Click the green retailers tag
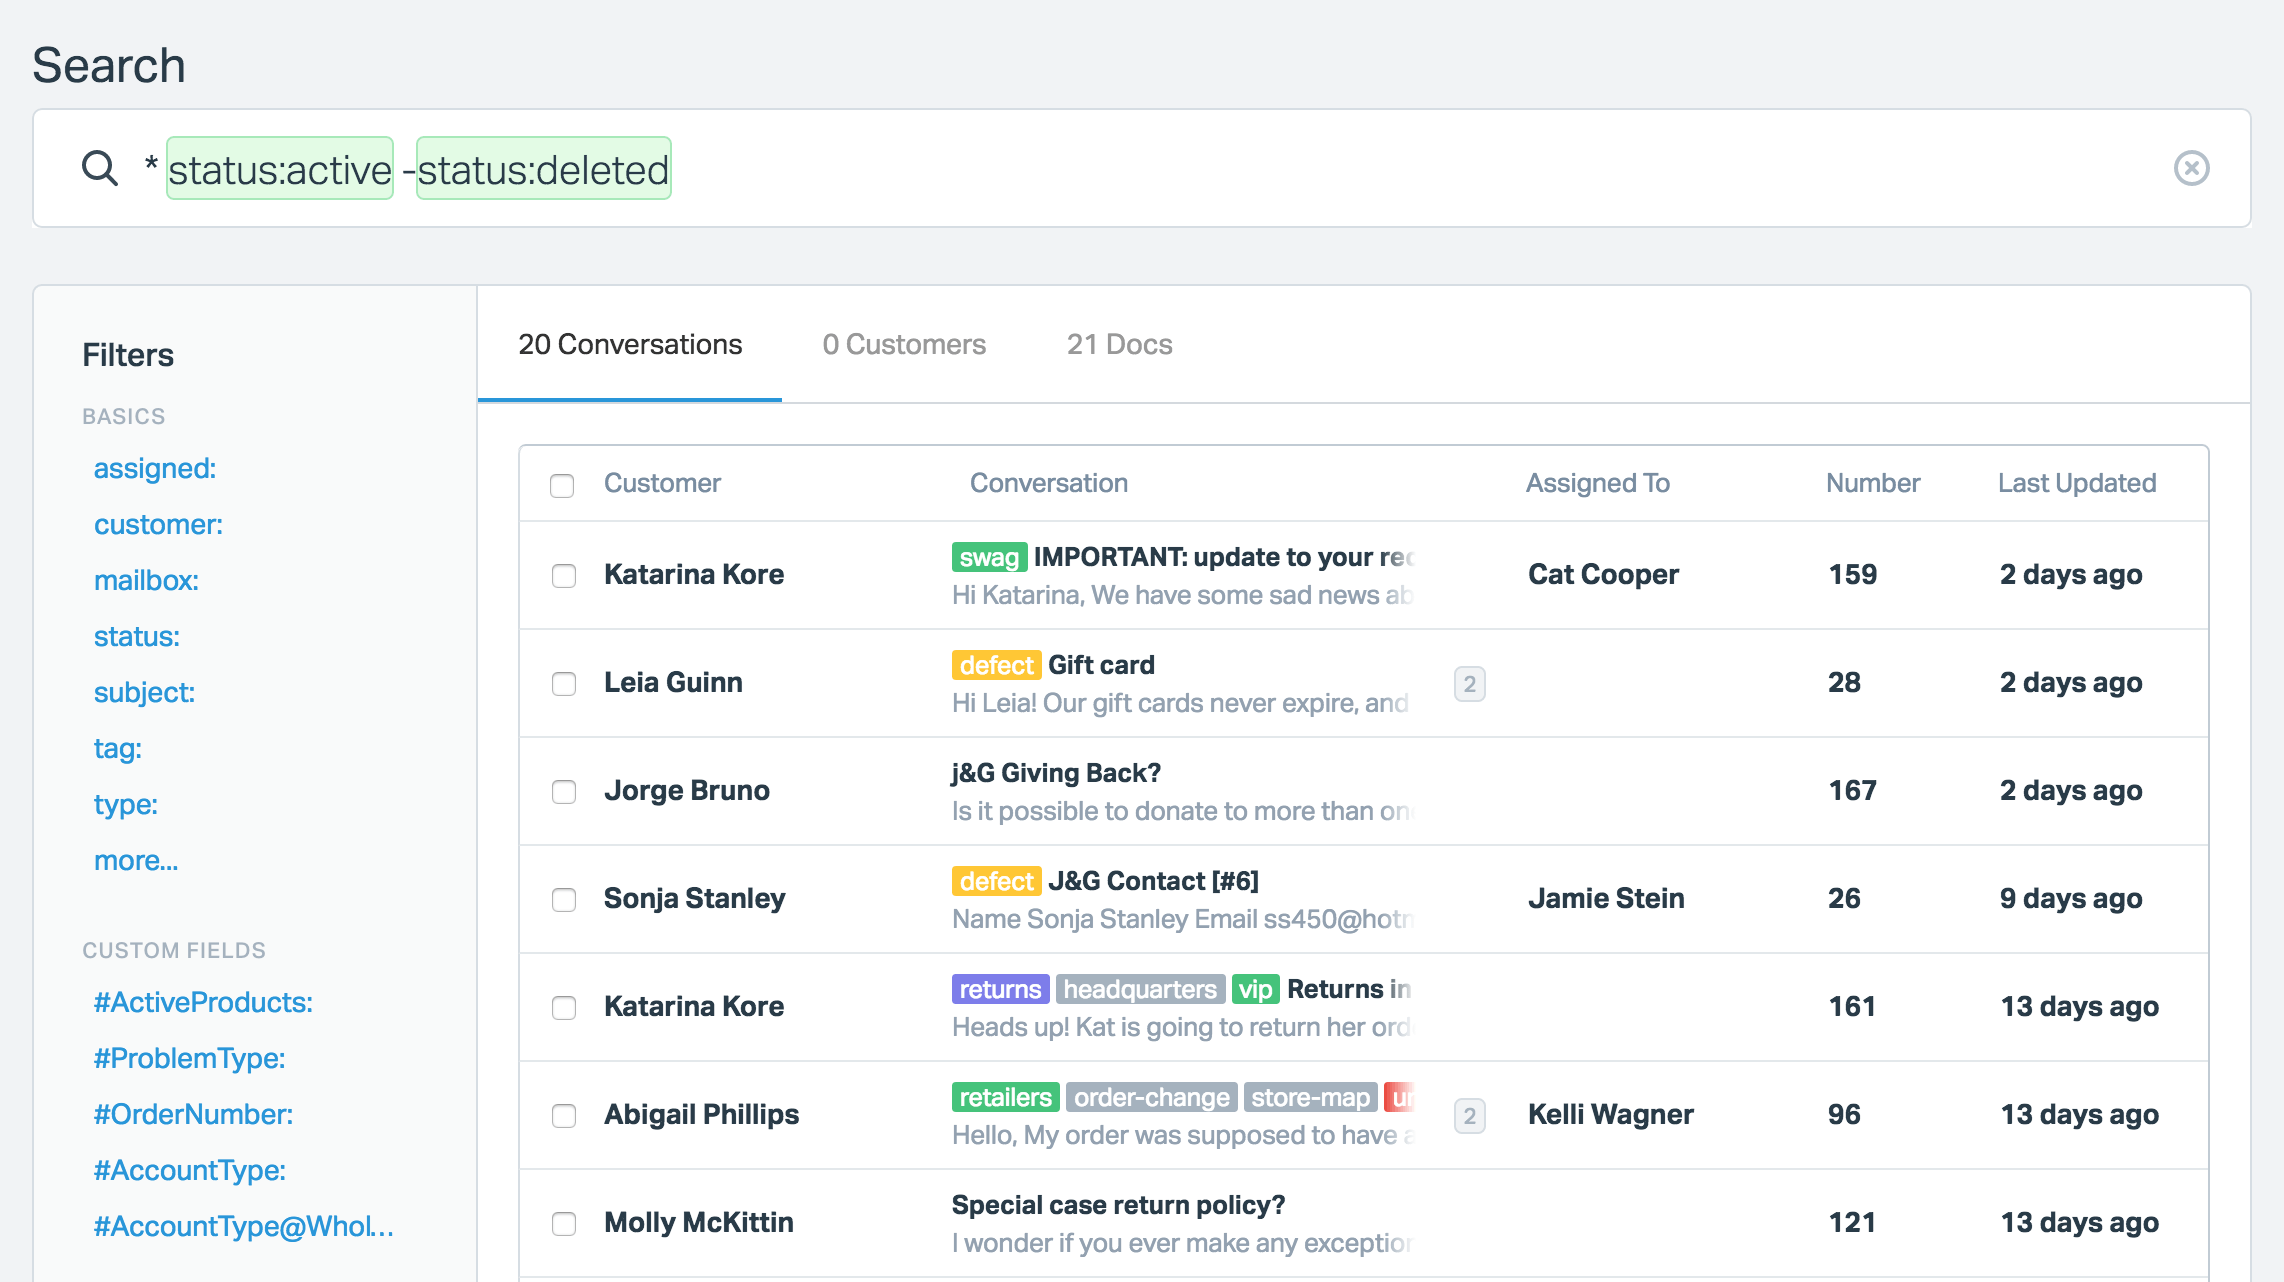The image size is (2284, 1282). pos(1004,1097)
